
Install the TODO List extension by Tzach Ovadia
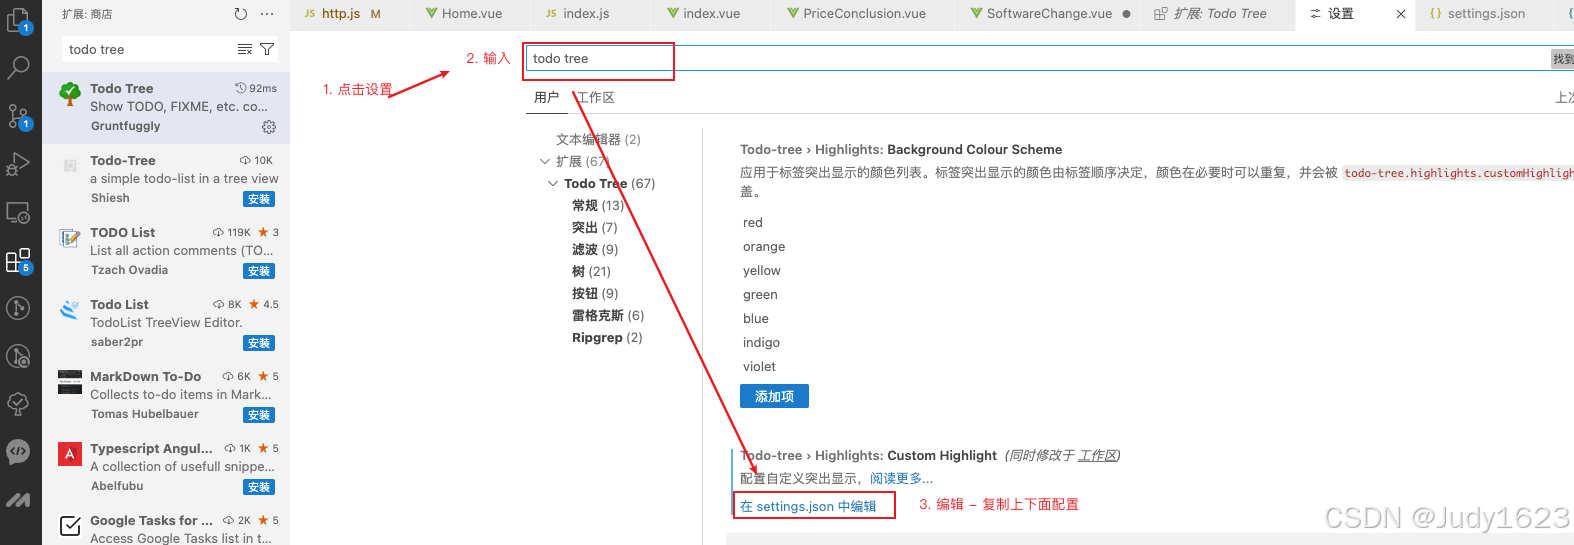[259, 271]
